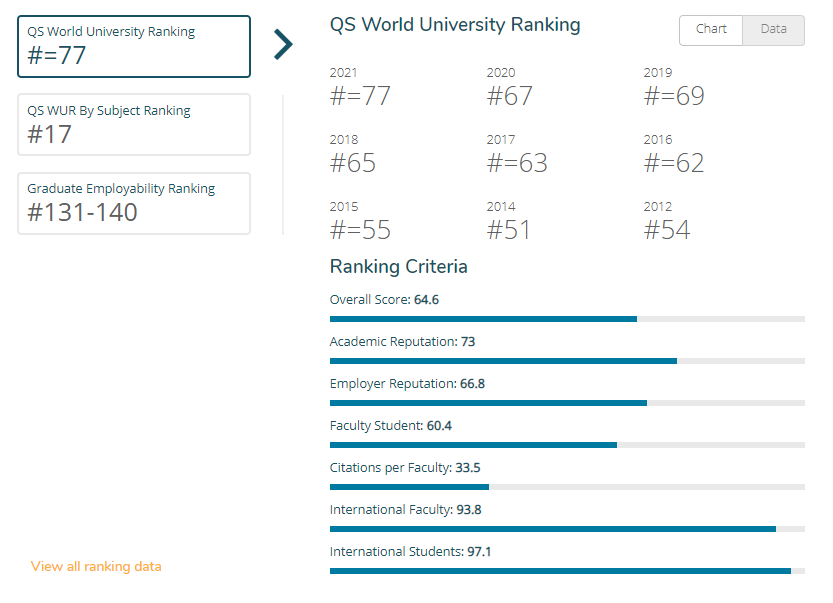Switch to Data view
Viewport: 833px width, 603px height.
click(774, 30)
